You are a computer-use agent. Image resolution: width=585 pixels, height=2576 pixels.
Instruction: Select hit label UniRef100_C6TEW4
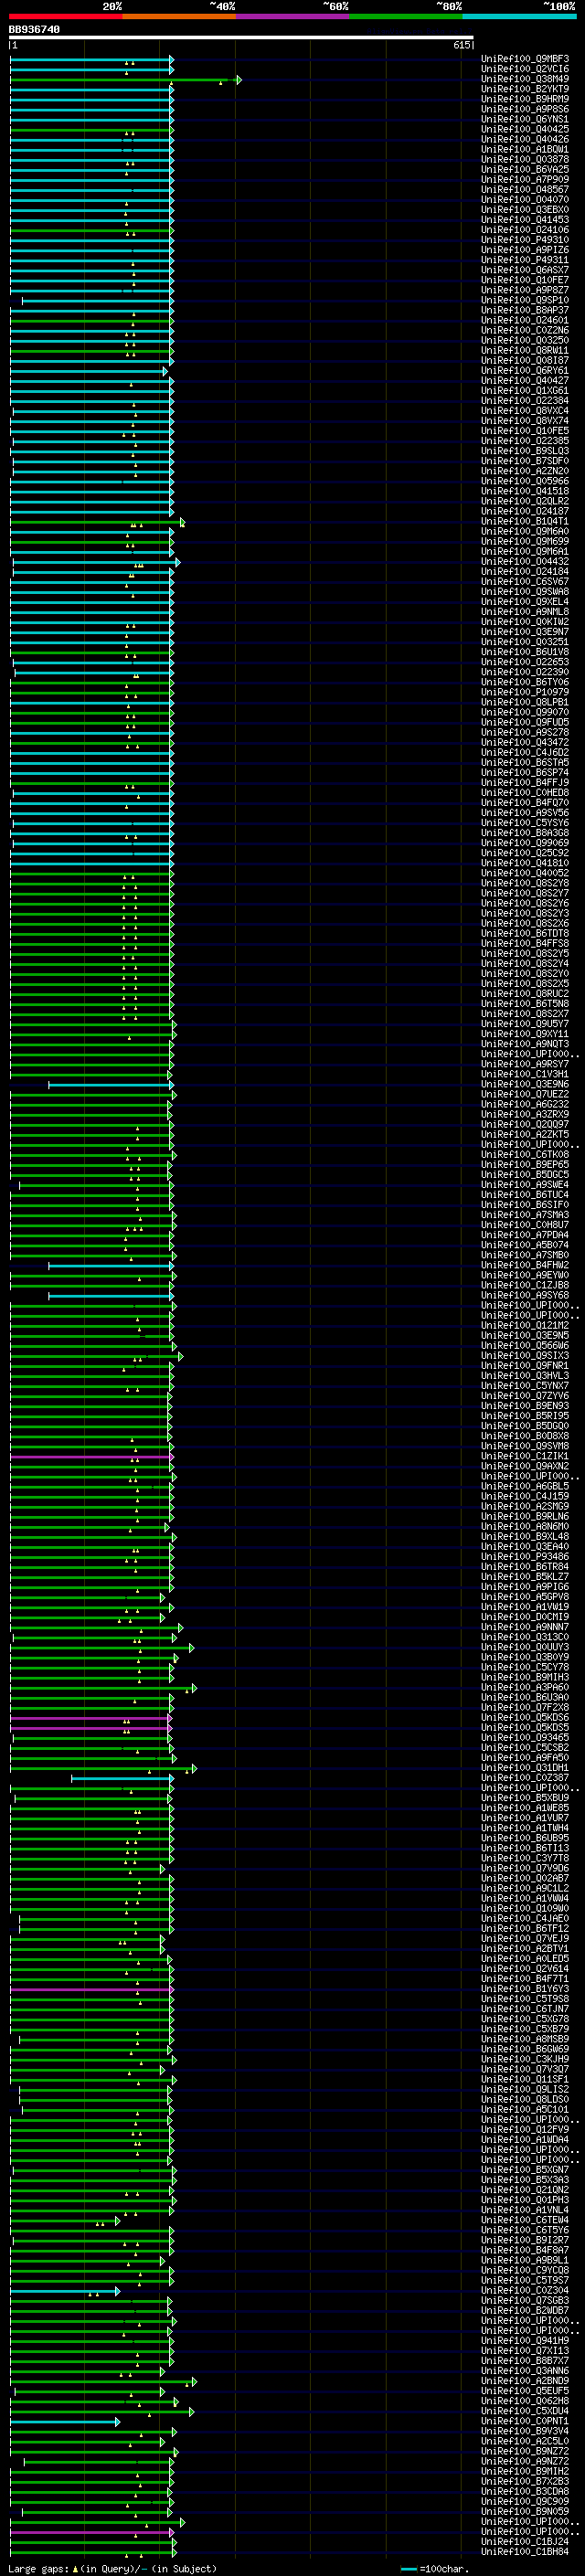pos(525,2220)
